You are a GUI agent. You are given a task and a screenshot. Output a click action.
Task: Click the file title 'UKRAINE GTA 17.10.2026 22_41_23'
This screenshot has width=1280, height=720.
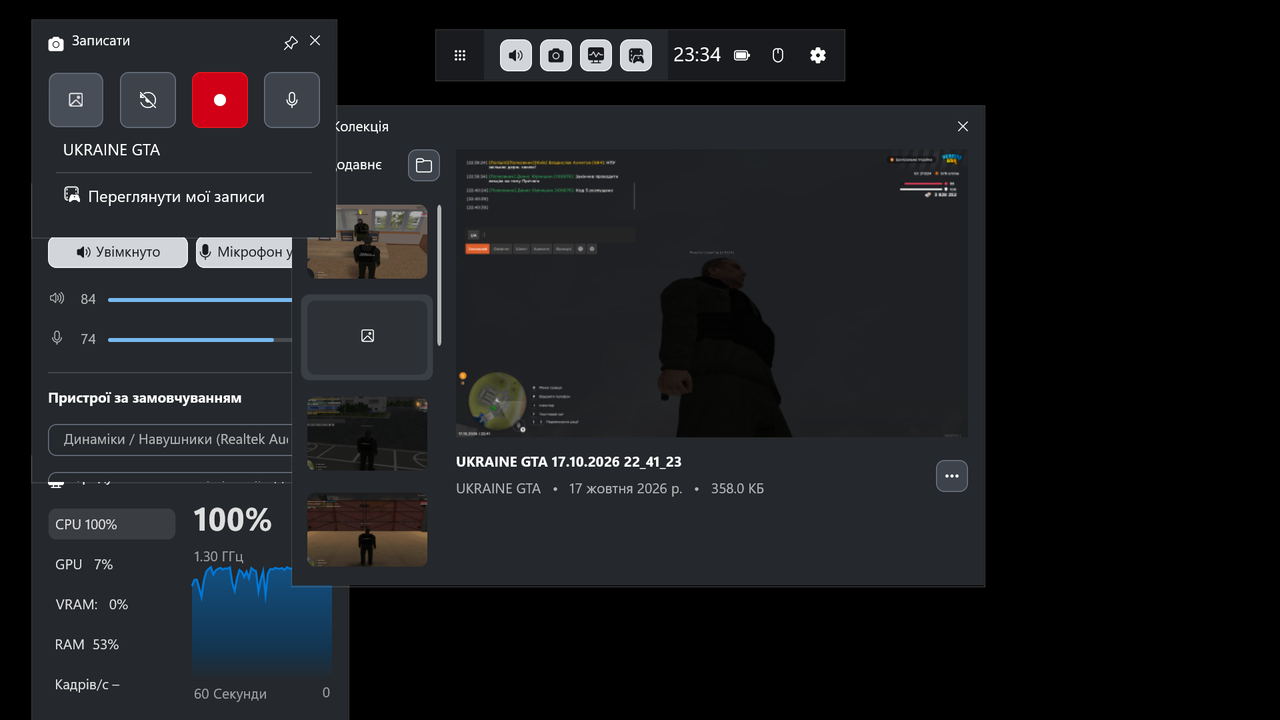[x=569, y=462]
